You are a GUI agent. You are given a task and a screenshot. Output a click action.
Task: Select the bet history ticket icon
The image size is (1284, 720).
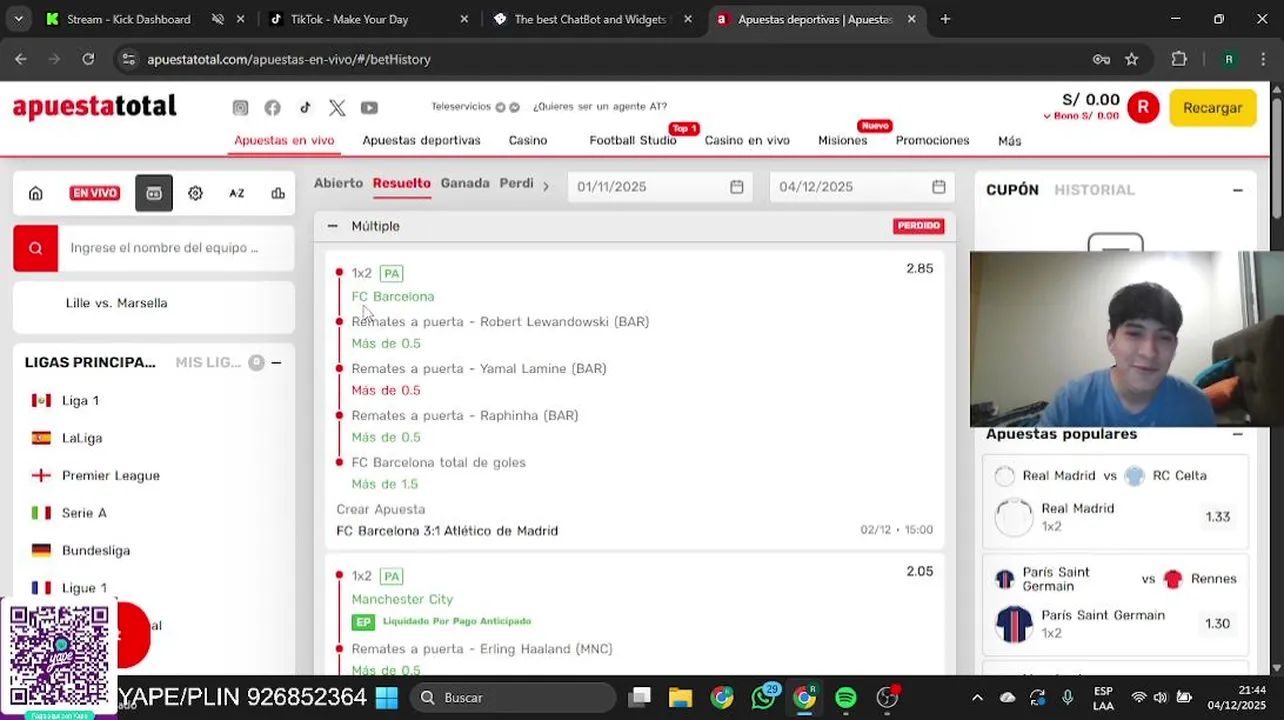(154, 193)
